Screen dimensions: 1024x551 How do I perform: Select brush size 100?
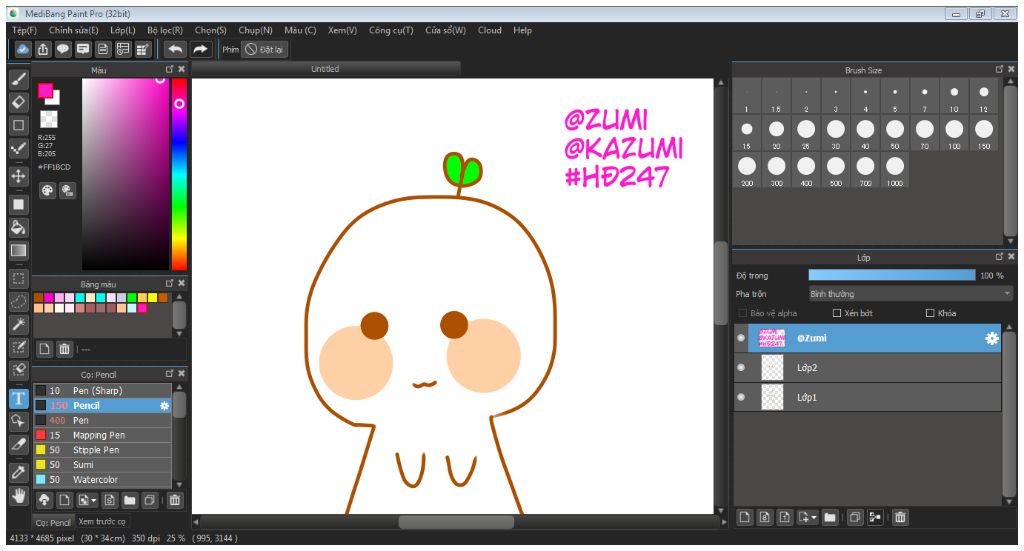(x=954, y=134)
